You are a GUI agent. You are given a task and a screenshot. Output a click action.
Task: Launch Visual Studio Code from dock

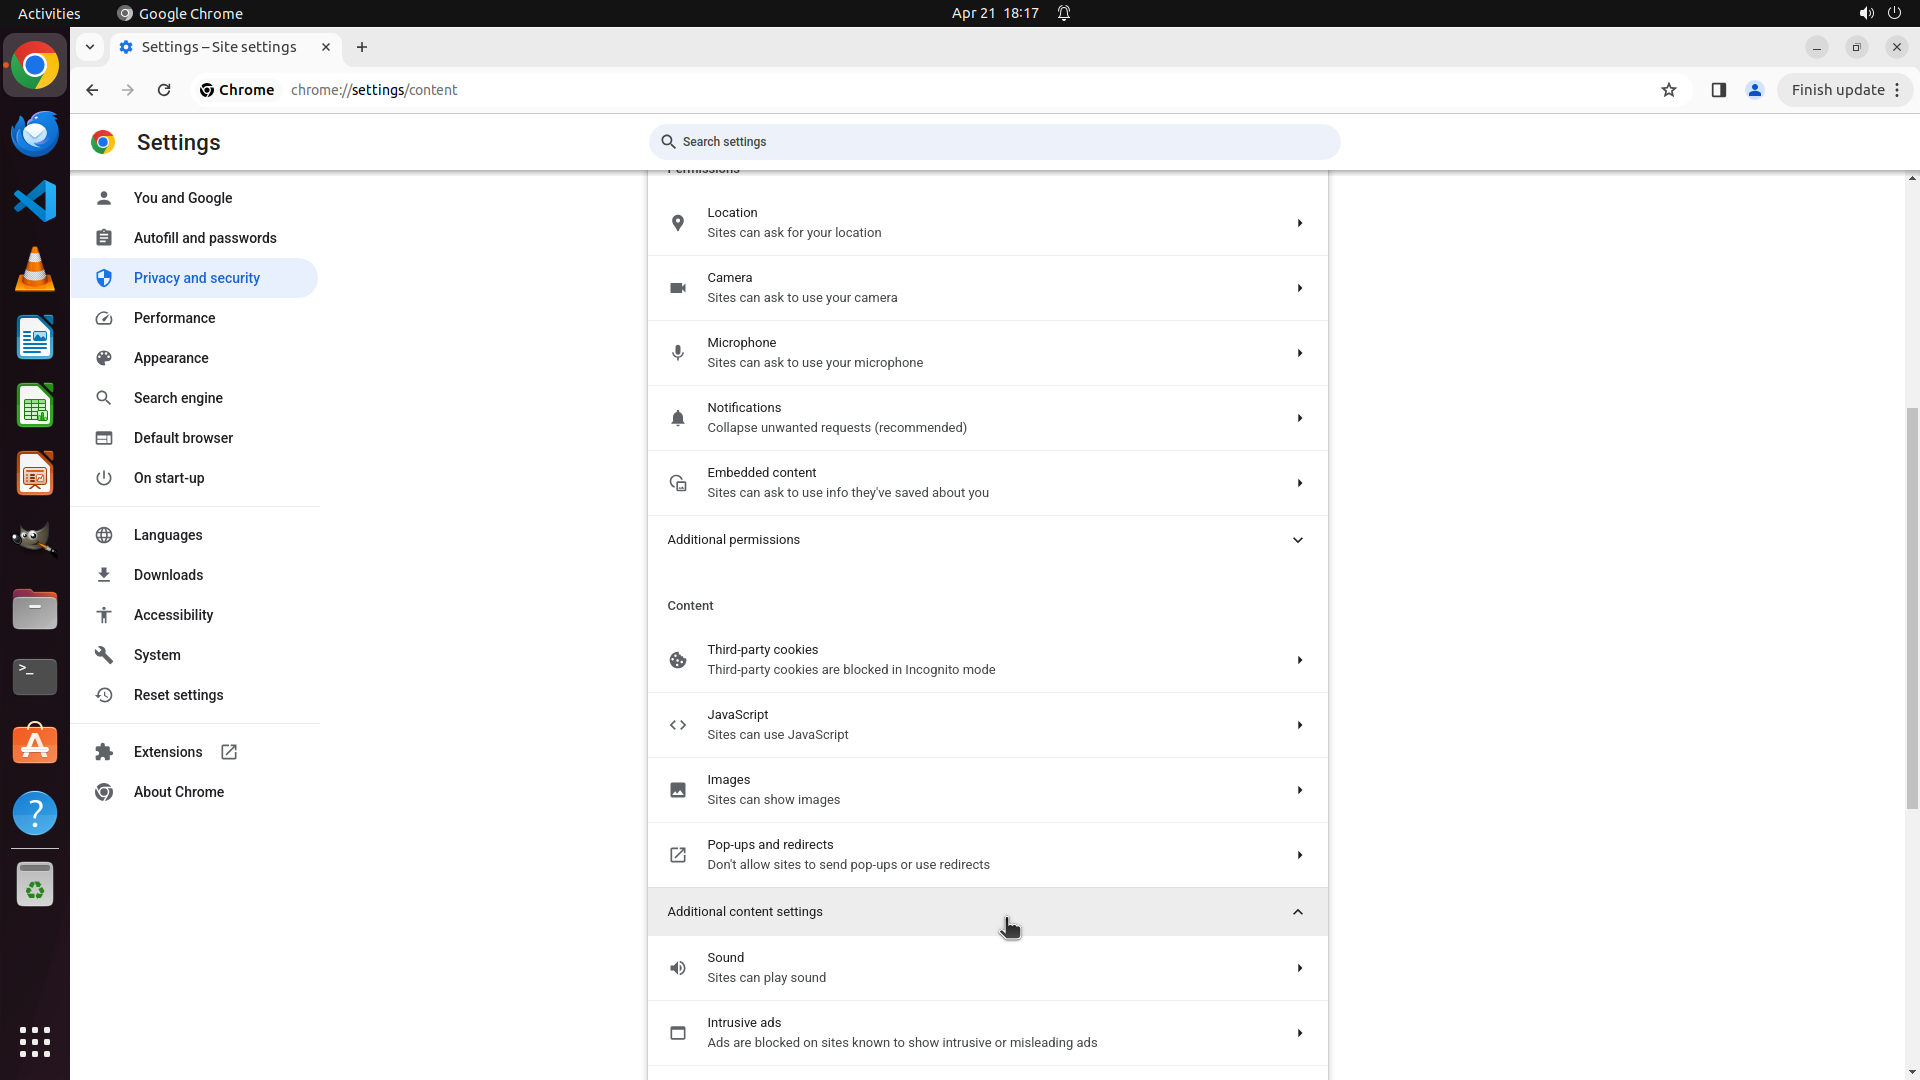point(35,202)
